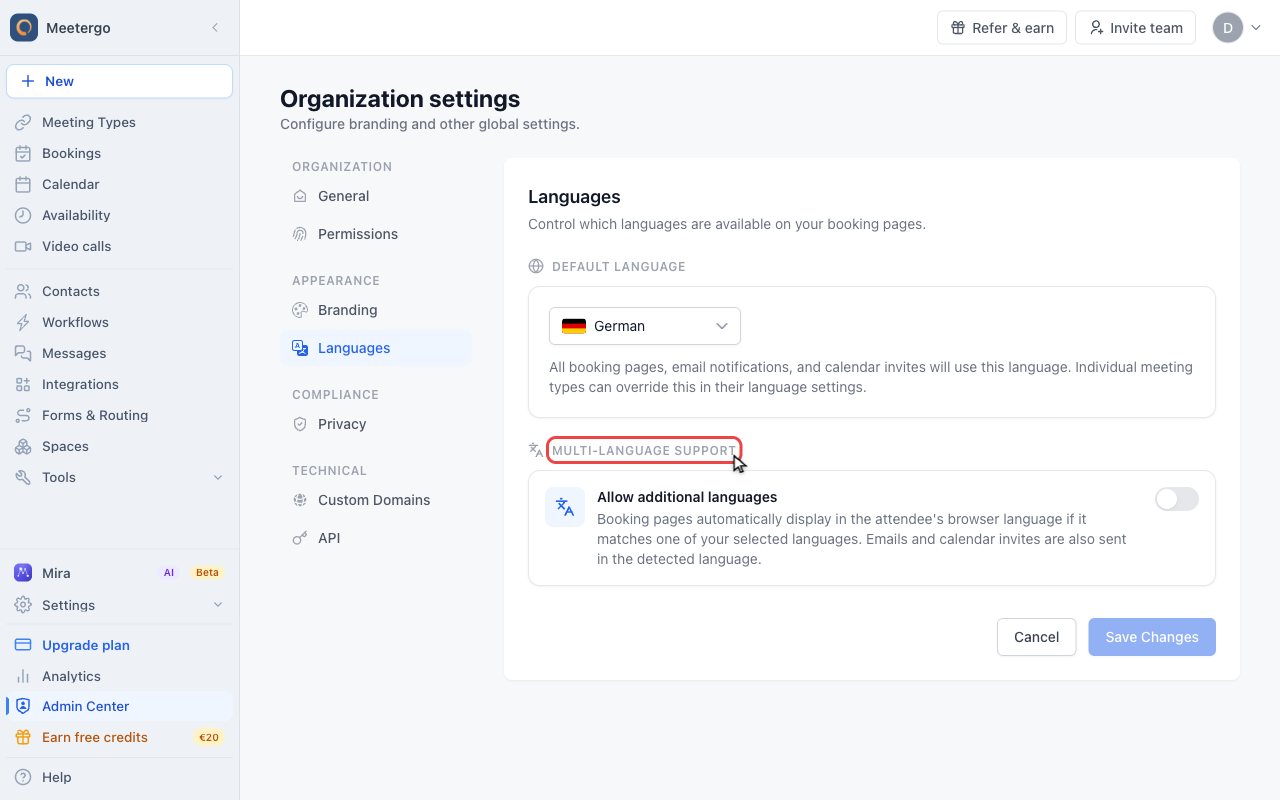Screen dimensions: 1280x800
Task: Open API settings section
Action: tap(376, 538)
